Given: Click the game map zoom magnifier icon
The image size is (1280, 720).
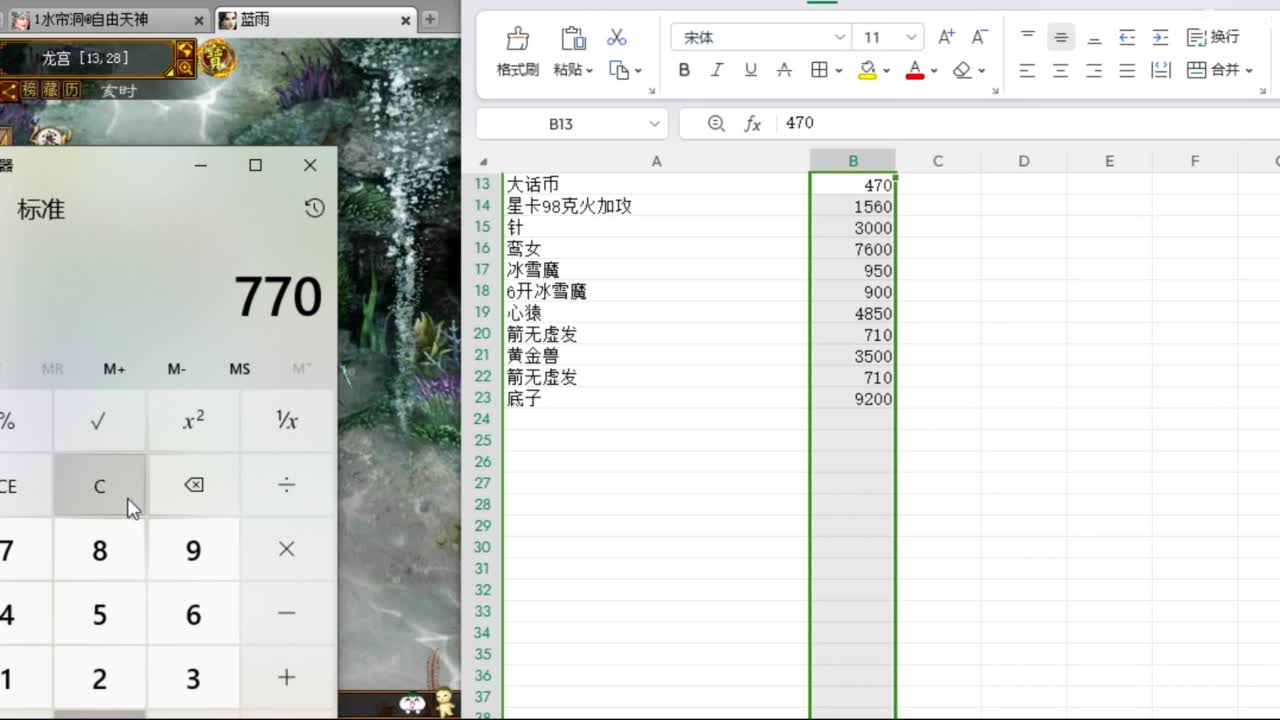Looking at the screenshot, I should [185, 68].
